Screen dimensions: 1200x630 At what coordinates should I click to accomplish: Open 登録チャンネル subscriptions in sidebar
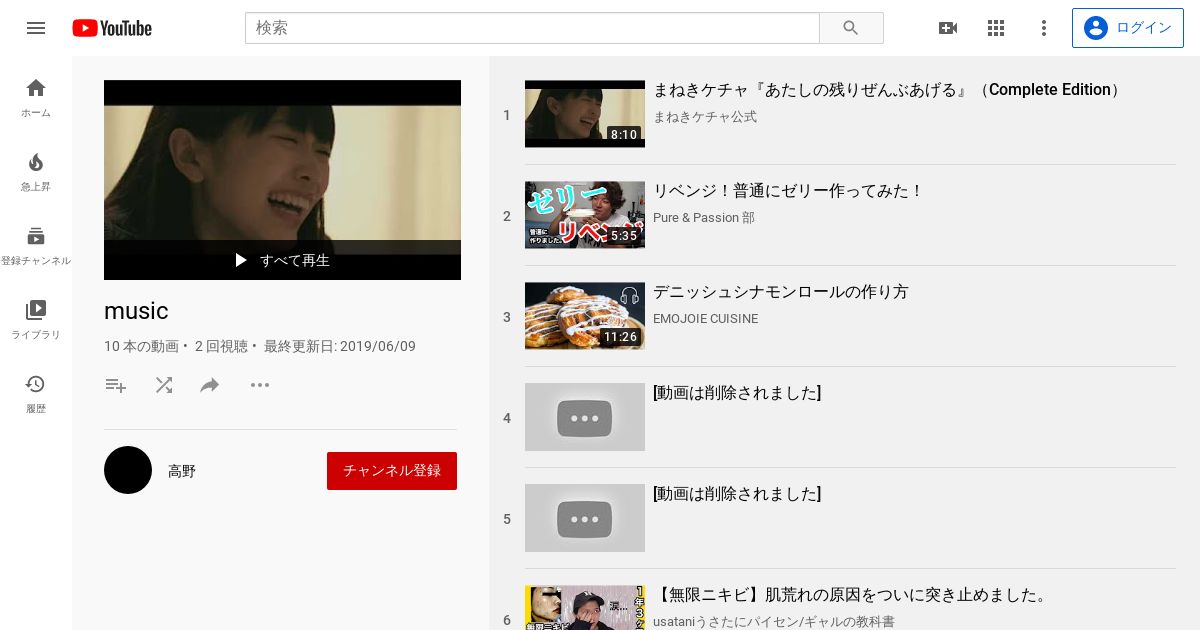click(36, 245)
